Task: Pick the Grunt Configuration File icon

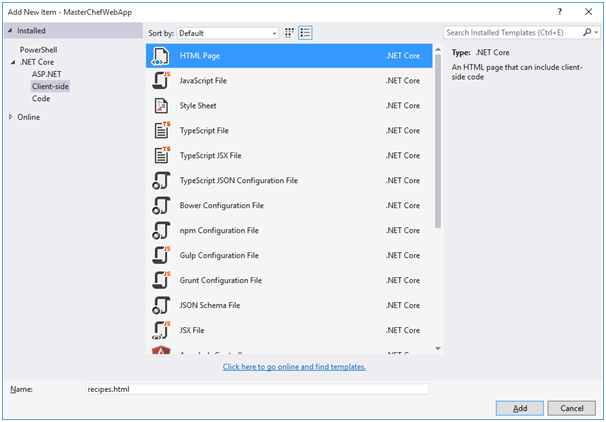Action: (161, 281)
